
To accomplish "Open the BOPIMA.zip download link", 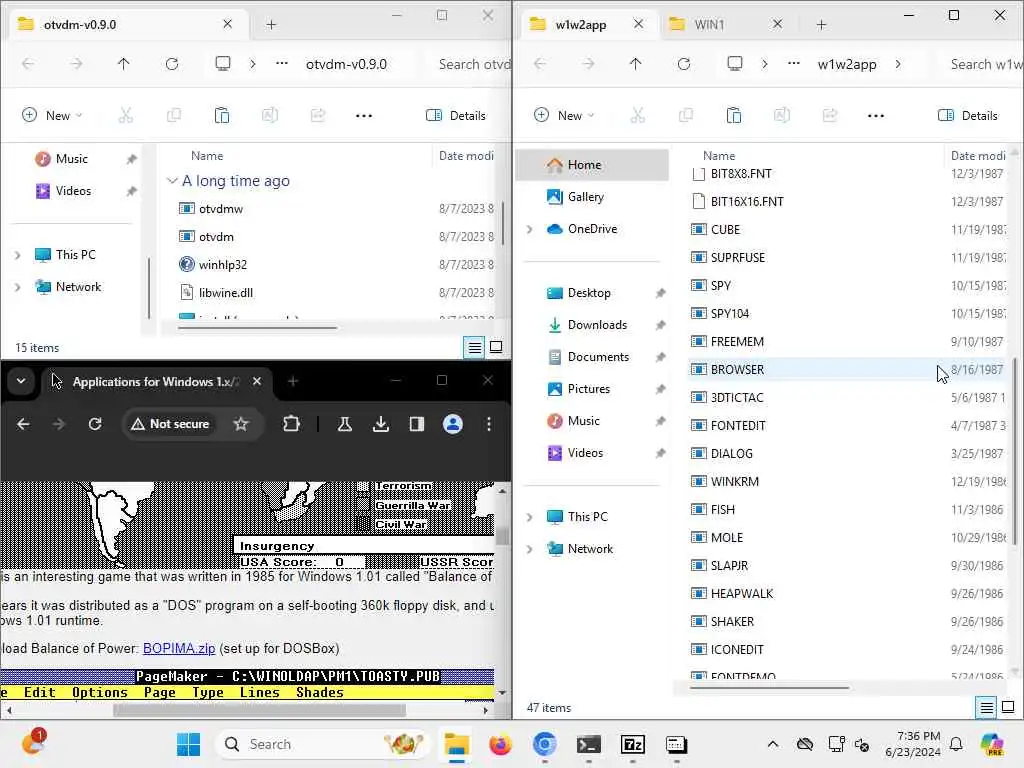I will (x=179, y=648).
